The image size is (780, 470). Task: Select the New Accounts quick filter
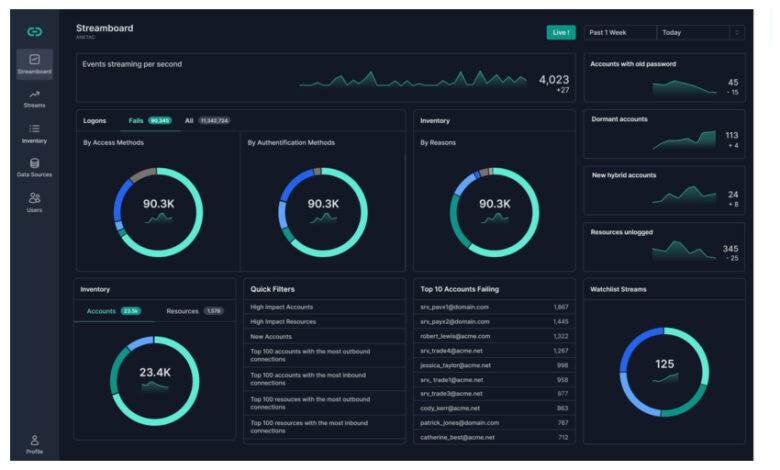point(271,337)
